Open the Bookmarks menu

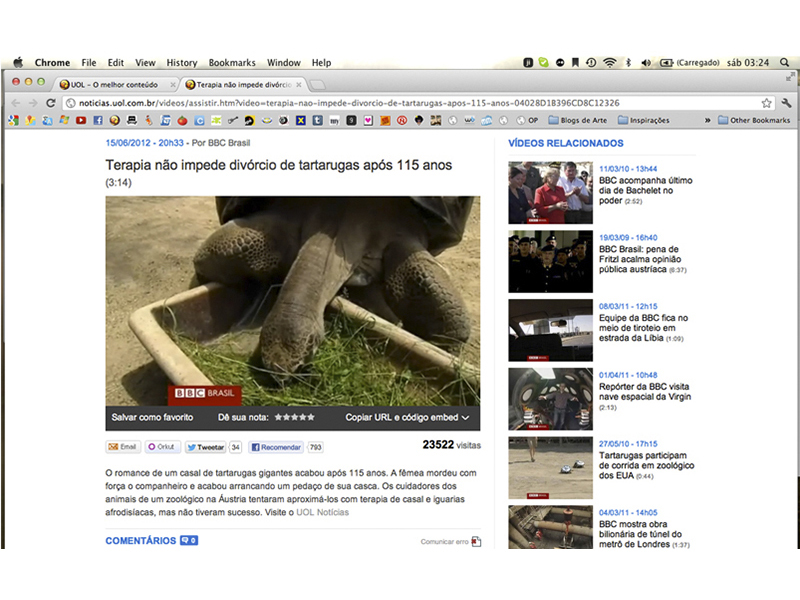point(232,63)
